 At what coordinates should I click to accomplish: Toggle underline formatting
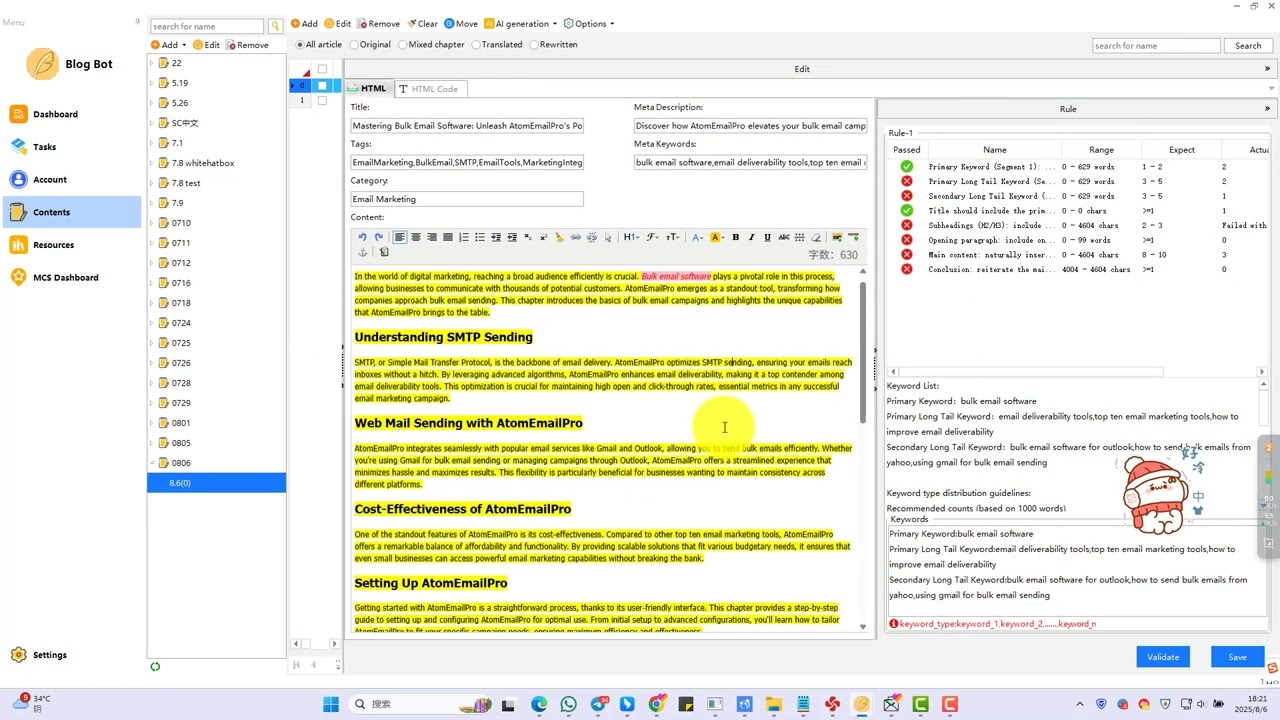[767, 237]
